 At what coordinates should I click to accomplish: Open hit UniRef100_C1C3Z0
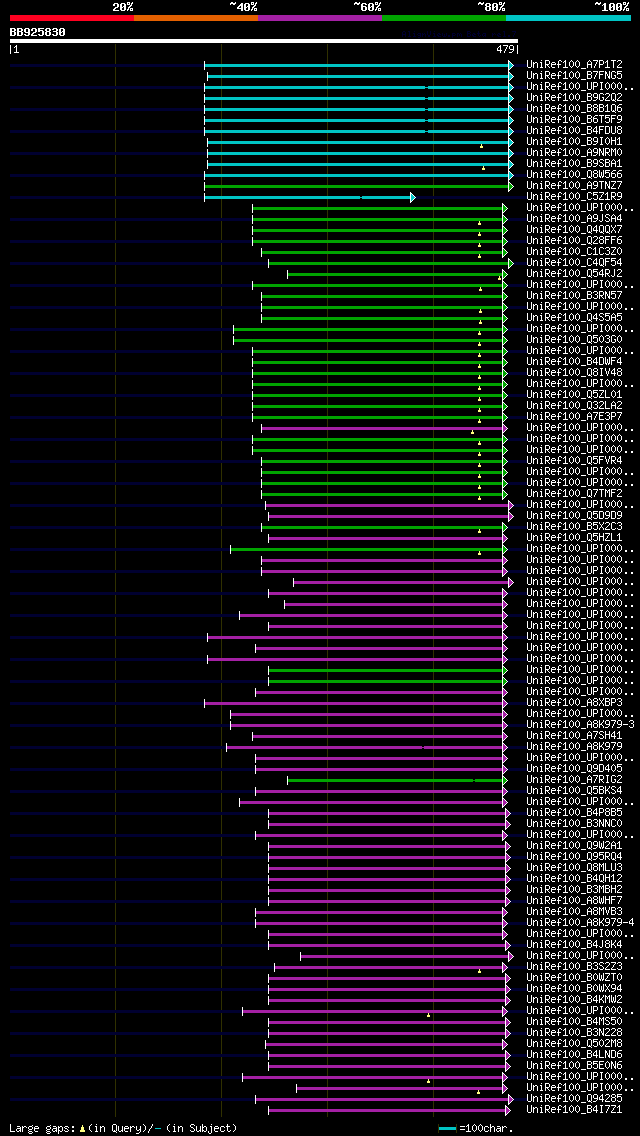tap(574, 251)
